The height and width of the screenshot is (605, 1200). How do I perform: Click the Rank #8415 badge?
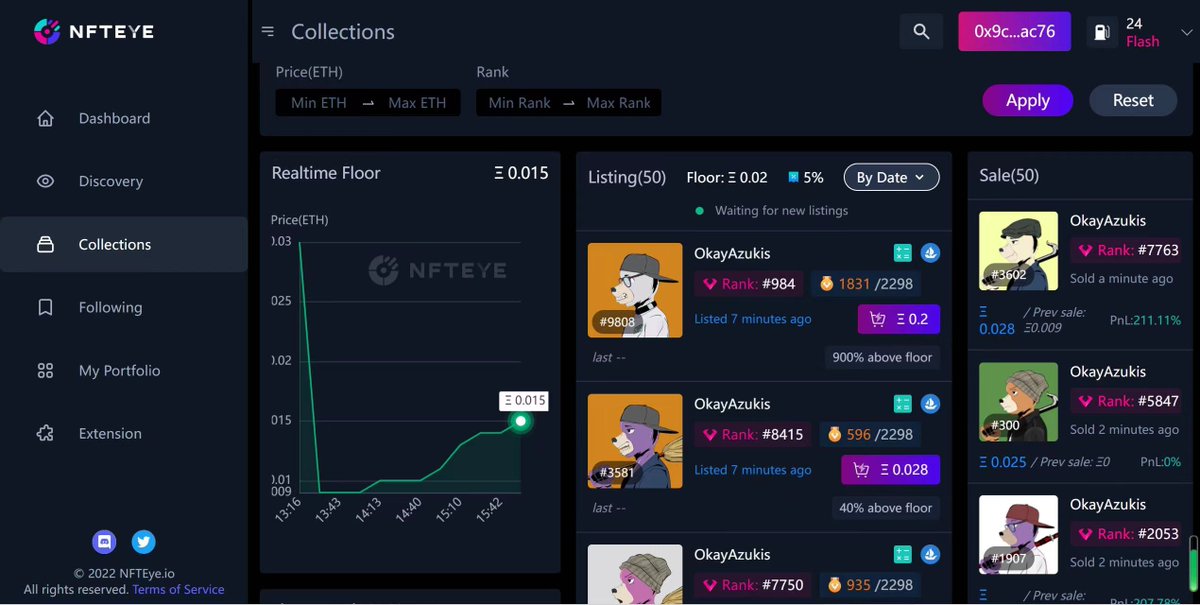pyautogui.click(x=753, y=435)
